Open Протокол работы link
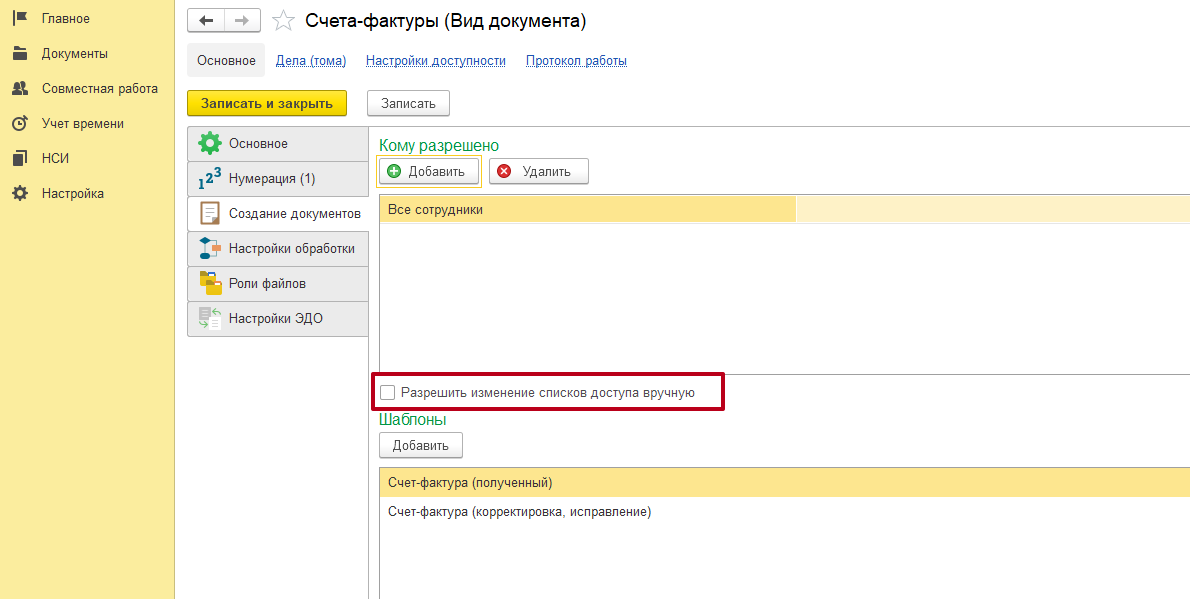1190x599 pixels. click(x=576, y=61)
